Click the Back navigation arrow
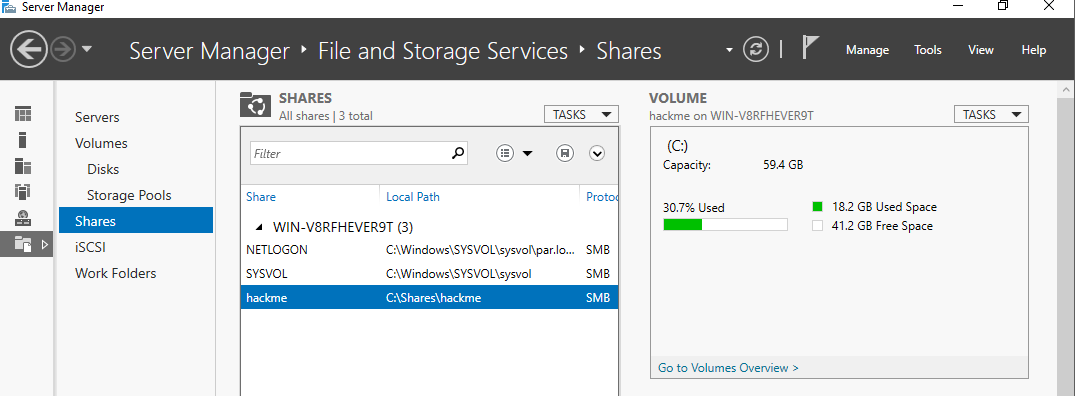The image size is (1075, 396). click(28, 49)
